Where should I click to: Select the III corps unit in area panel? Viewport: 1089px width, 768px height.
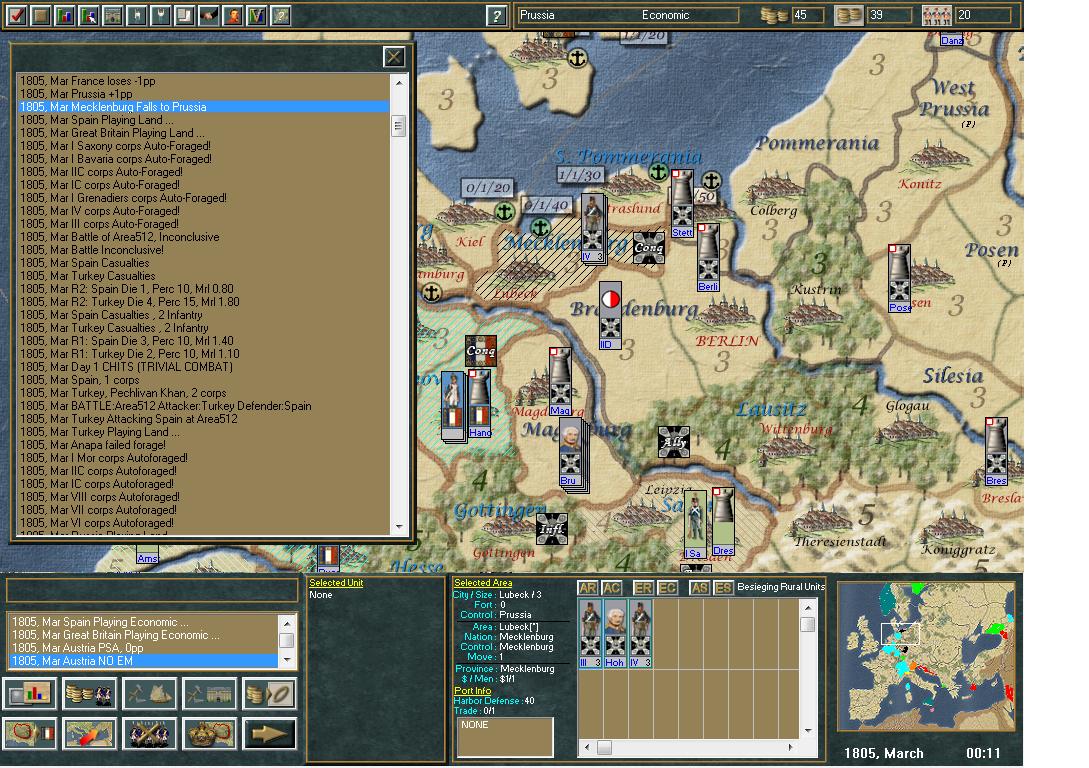point(590,634)
